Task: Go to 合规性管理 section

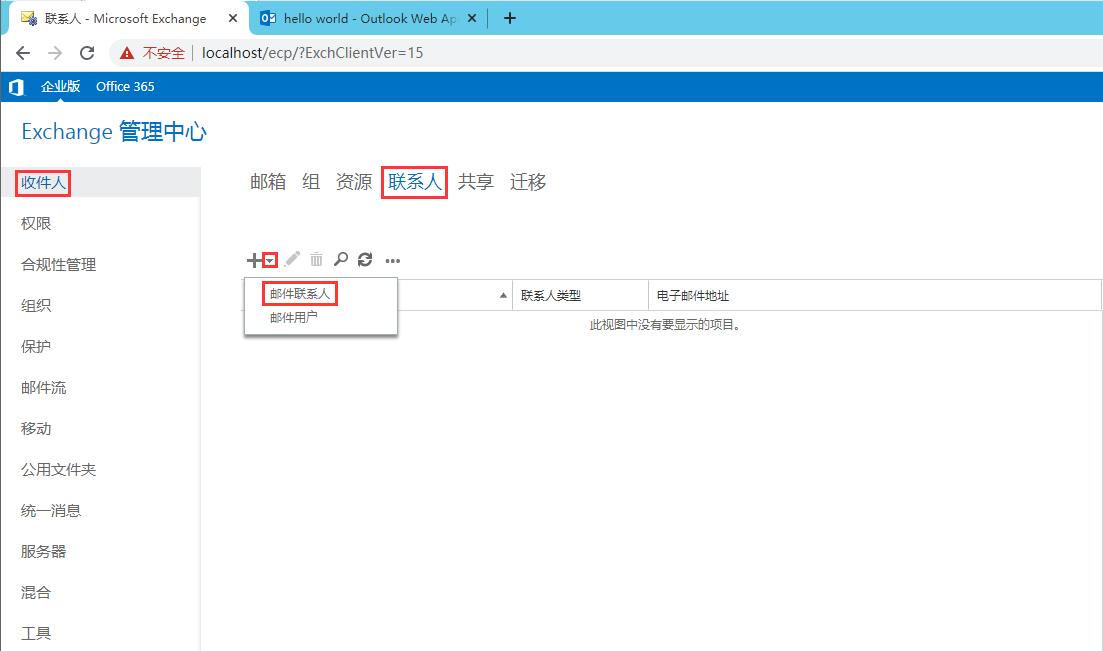Action: [x=58, y=265]
